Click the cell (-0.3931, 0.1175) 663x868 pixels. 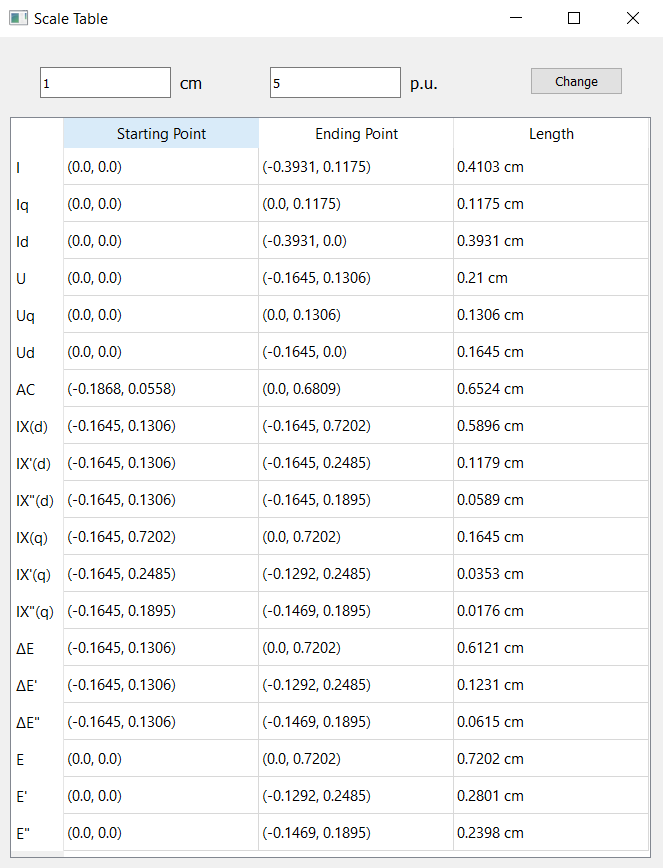pos(356,167)
